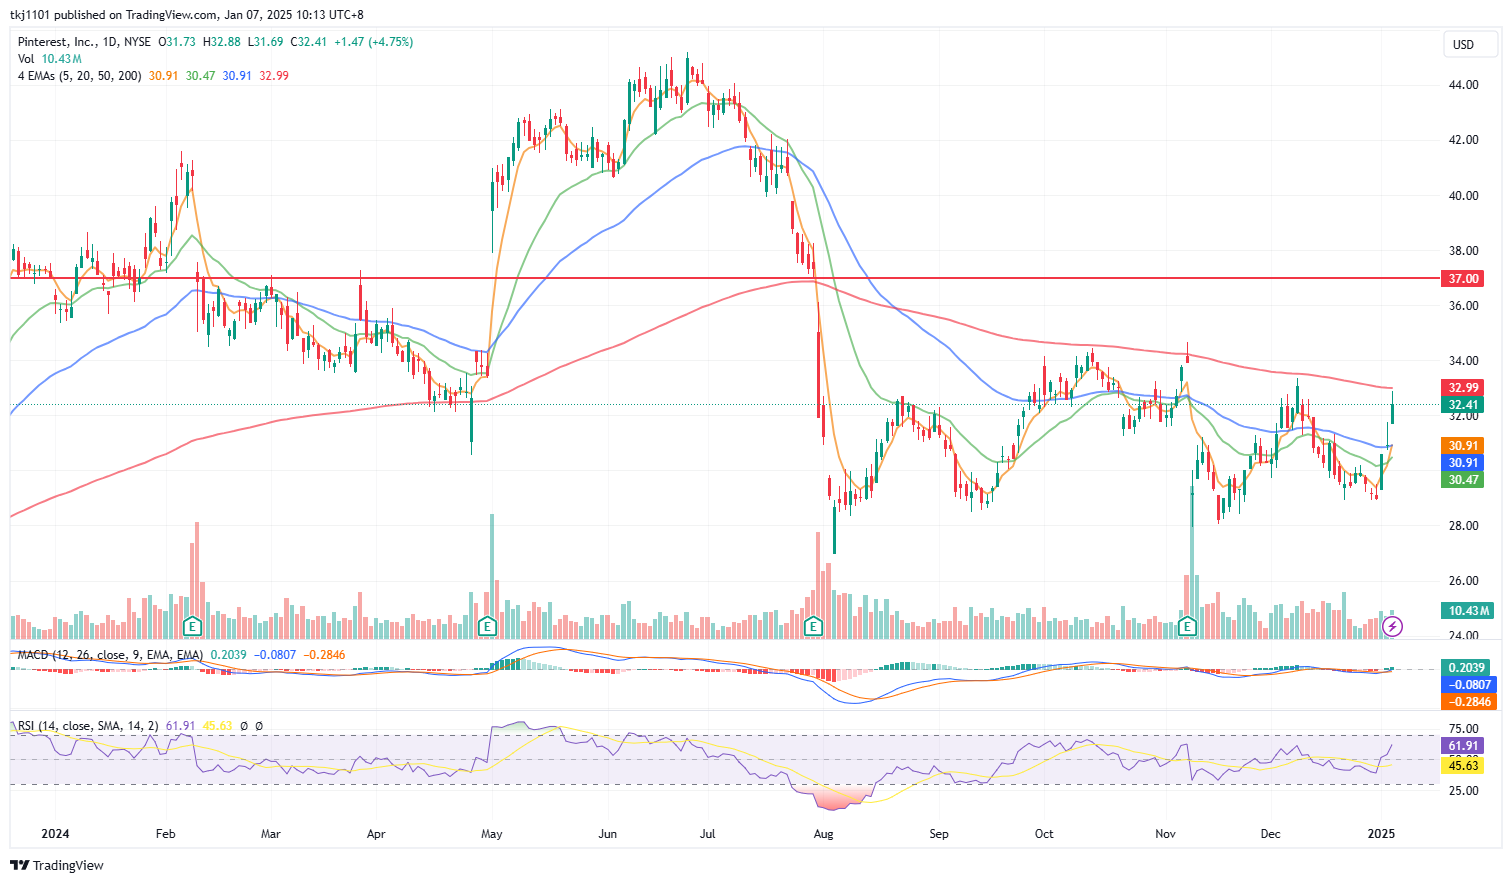Click the TradingView logo at bottom left
The width and height of the screenshot is (1512, 883).
click(57, 865)
